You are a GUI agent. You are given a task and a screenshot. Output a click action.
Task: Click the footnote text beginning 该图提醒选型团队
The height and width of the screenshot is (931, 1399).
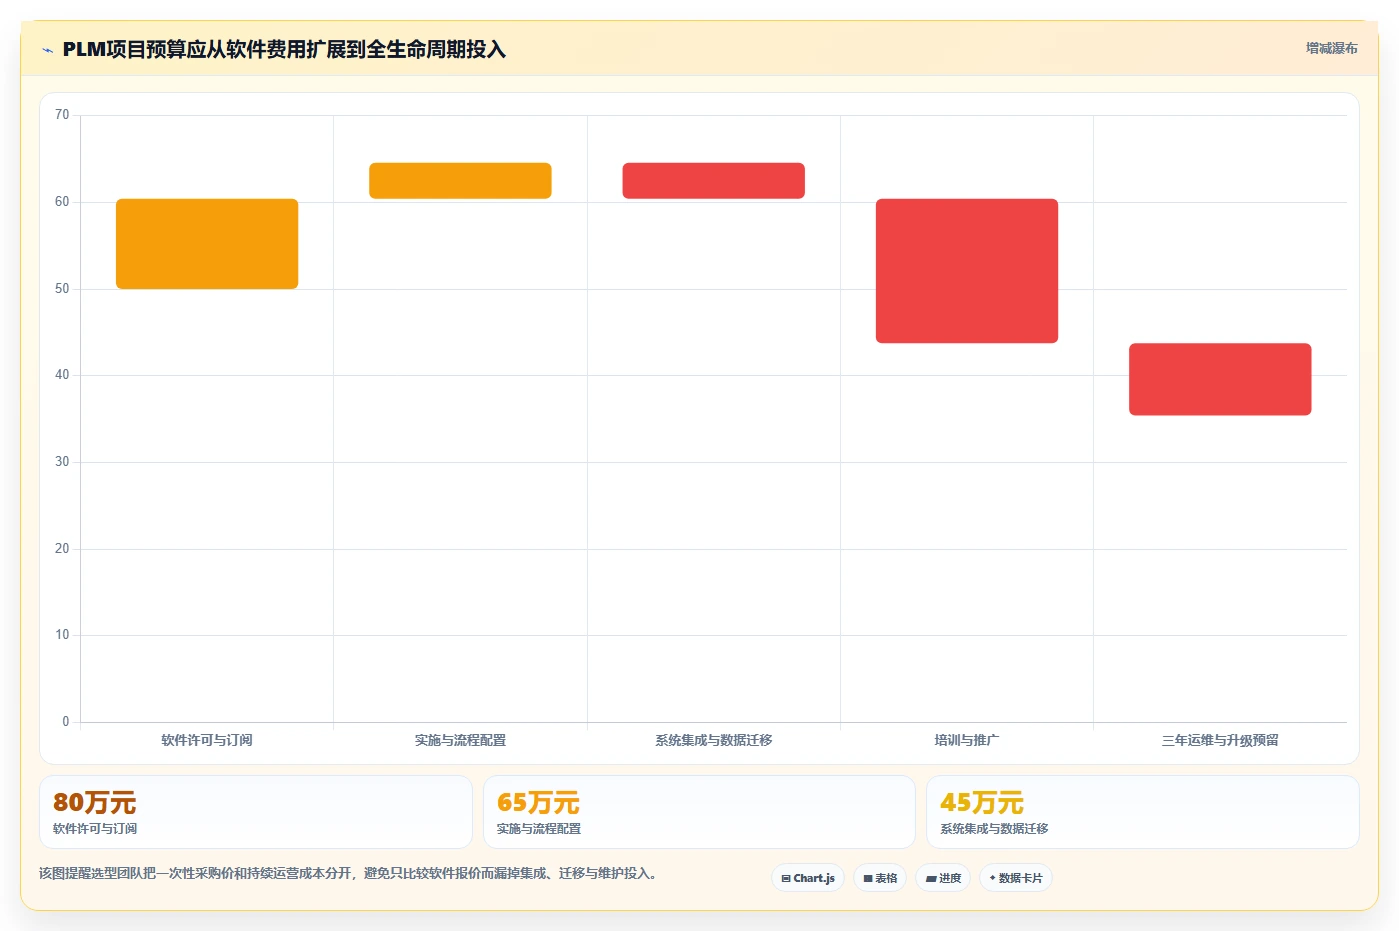(350, 873)
